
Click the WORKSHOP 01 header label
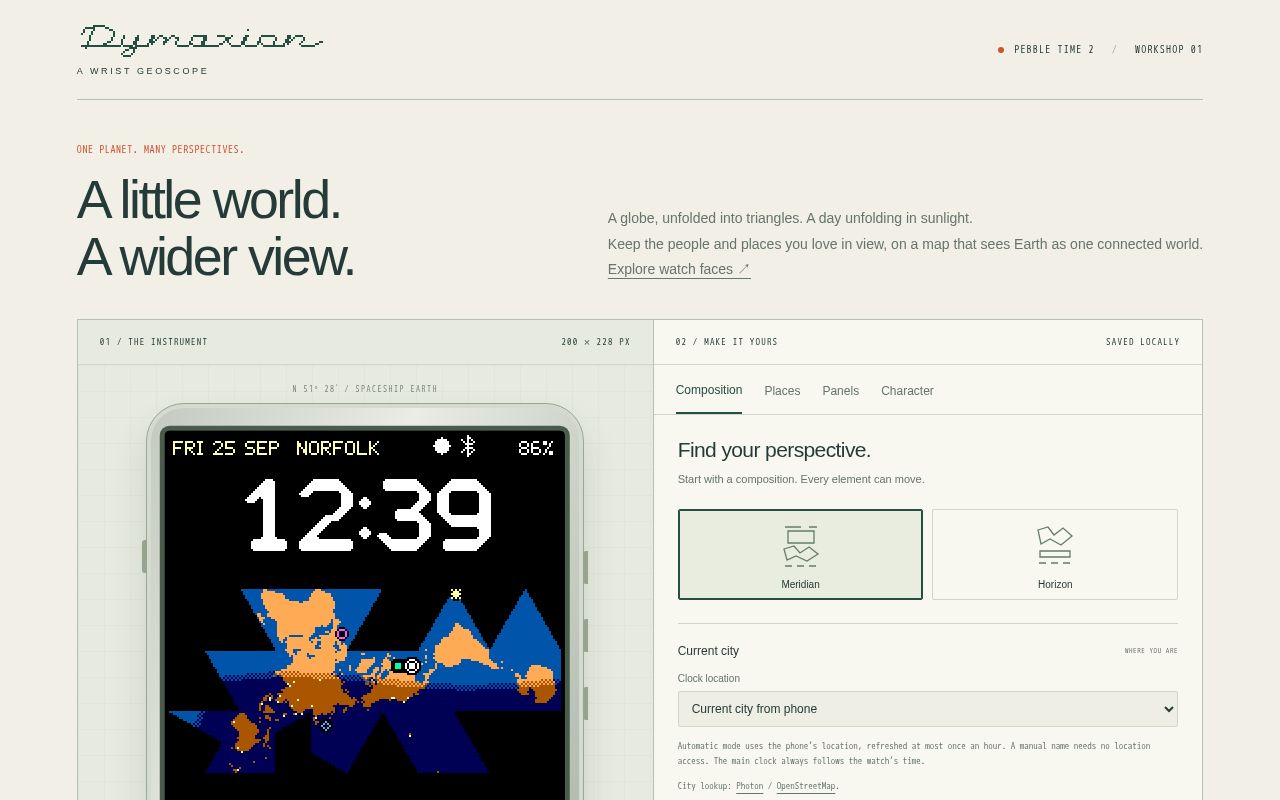coord(1169,49)
